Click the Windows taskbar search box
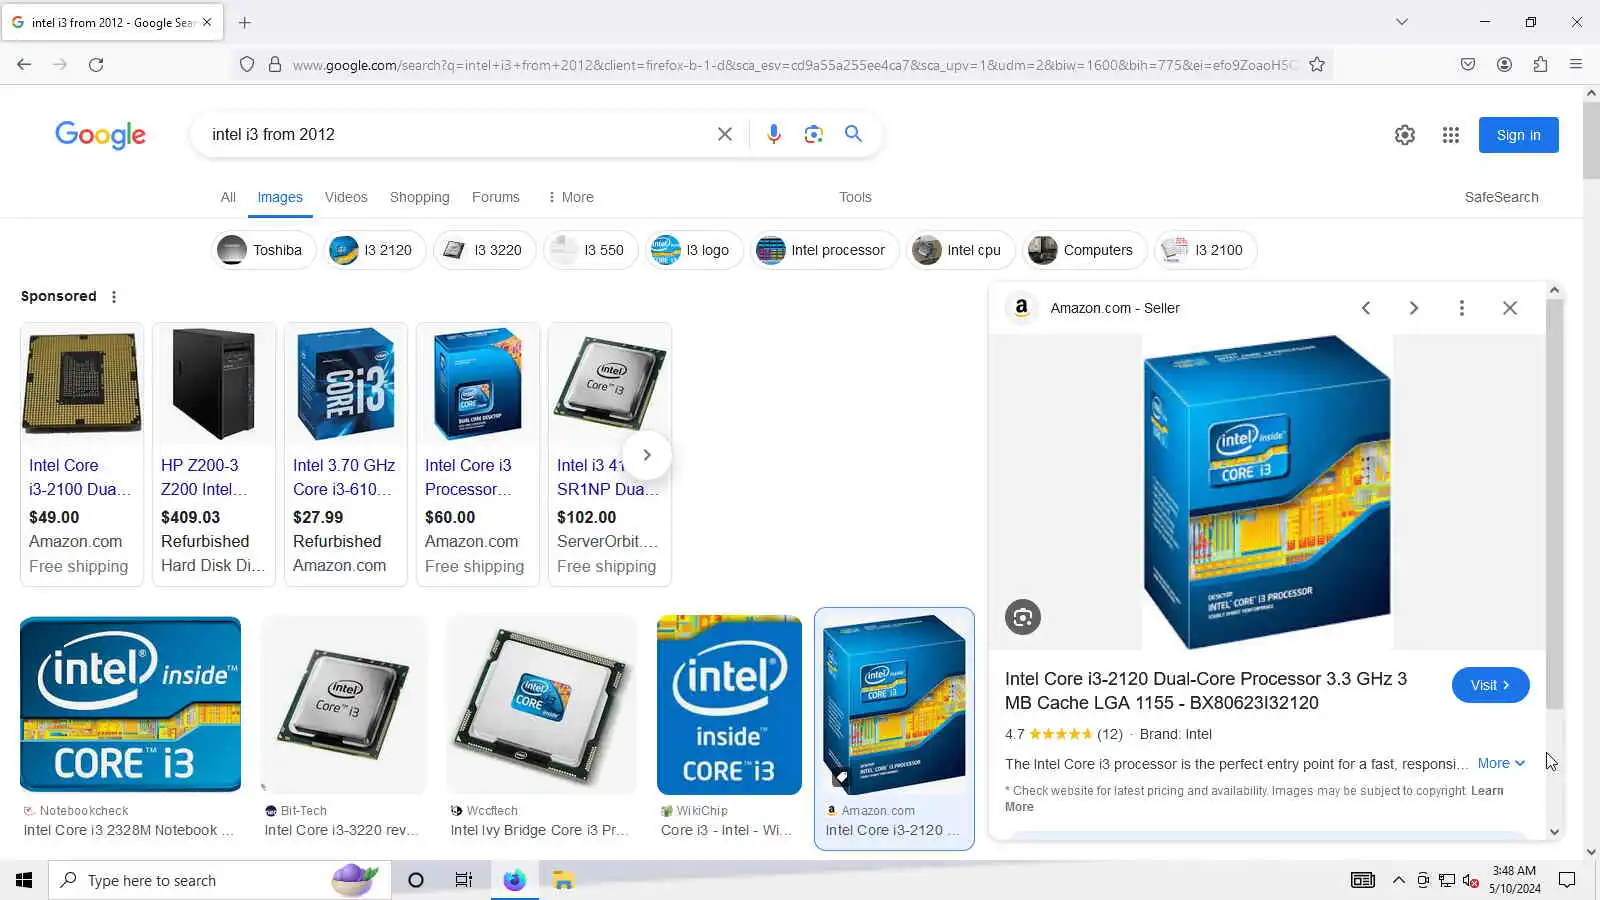The width and height of the screenshot is (1600, 900). coord(218,880)
